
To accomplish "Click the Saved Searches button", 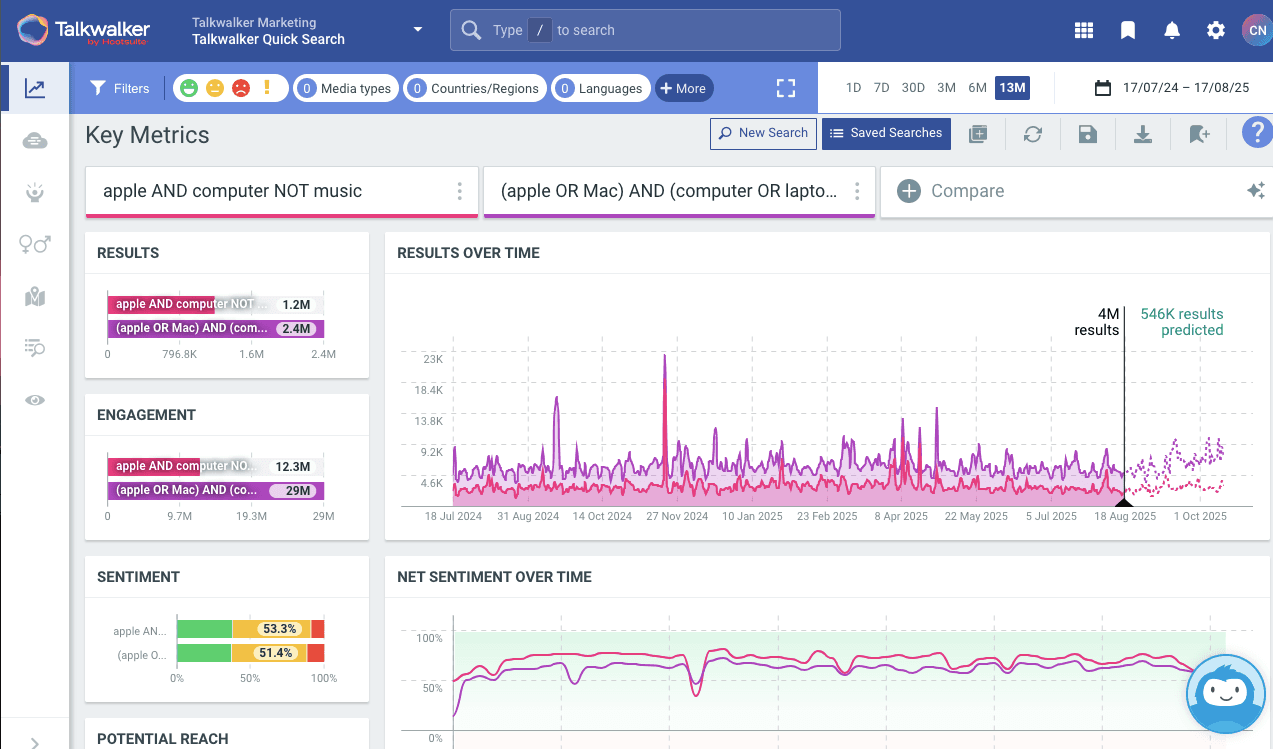I will click(x=886, y=133).
